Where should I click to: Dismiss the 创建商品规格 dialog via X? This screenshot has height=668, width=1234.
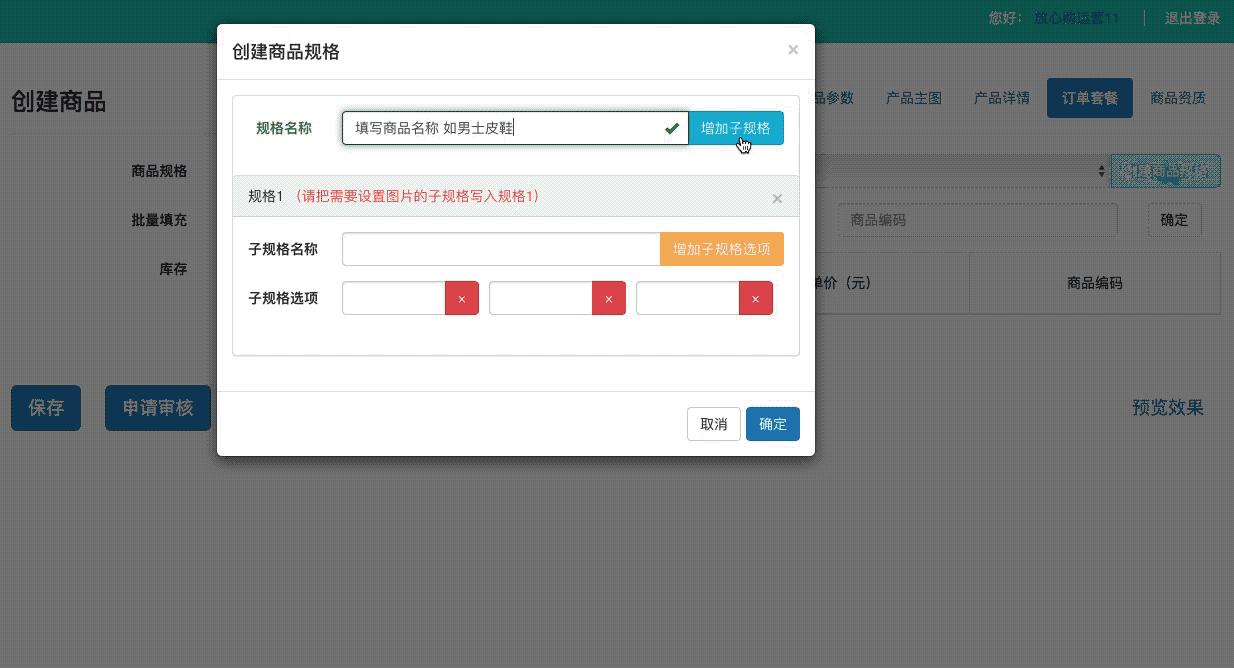click(x=793, y=49)
